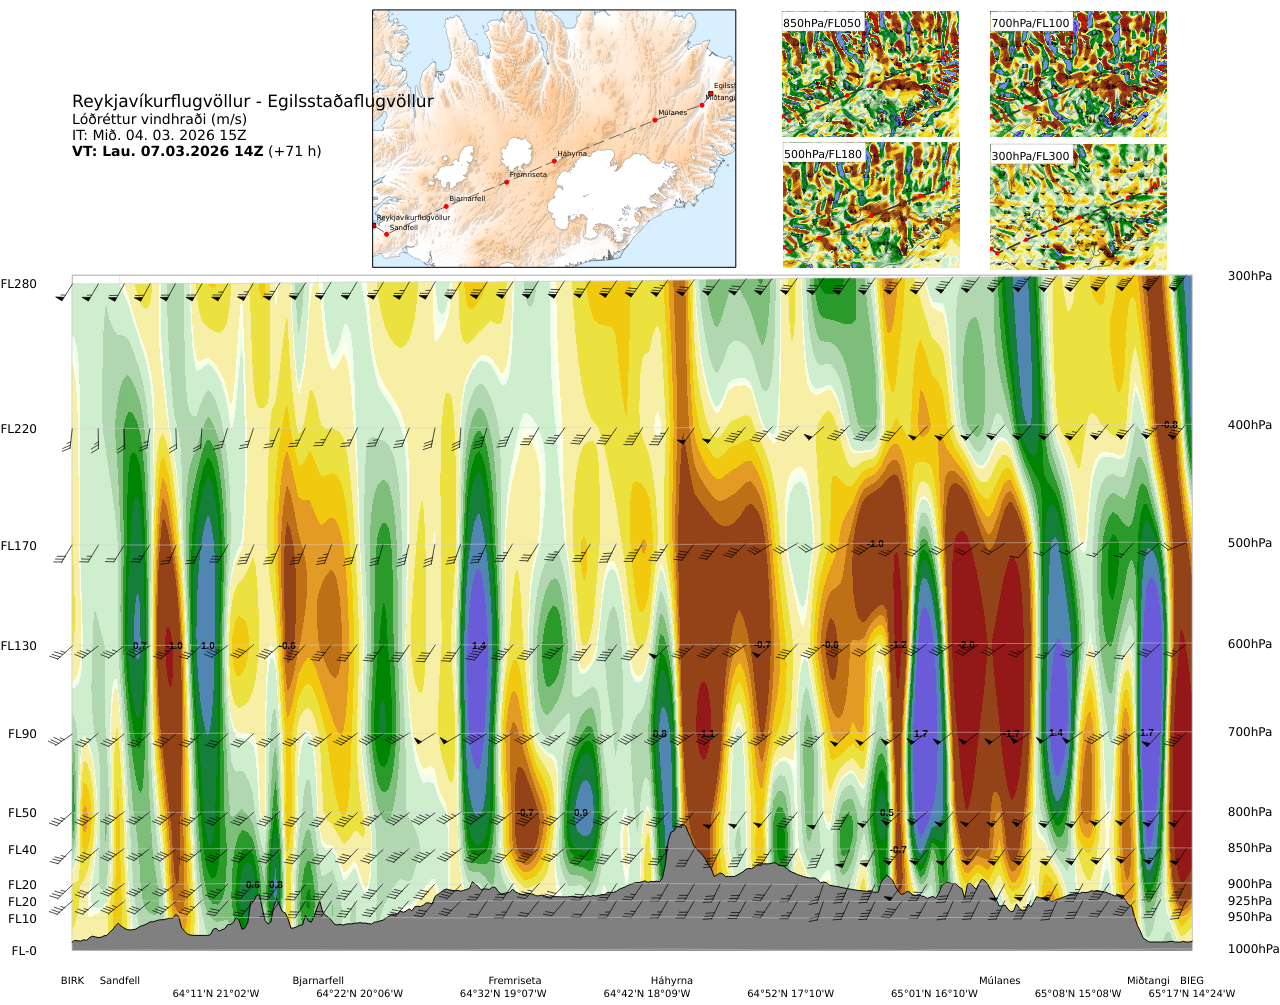This screenshot has width=1280, height=1005.
Task: Click the coordinate 65°17'N 14°24'W
Action: (x=1192, y=994)
